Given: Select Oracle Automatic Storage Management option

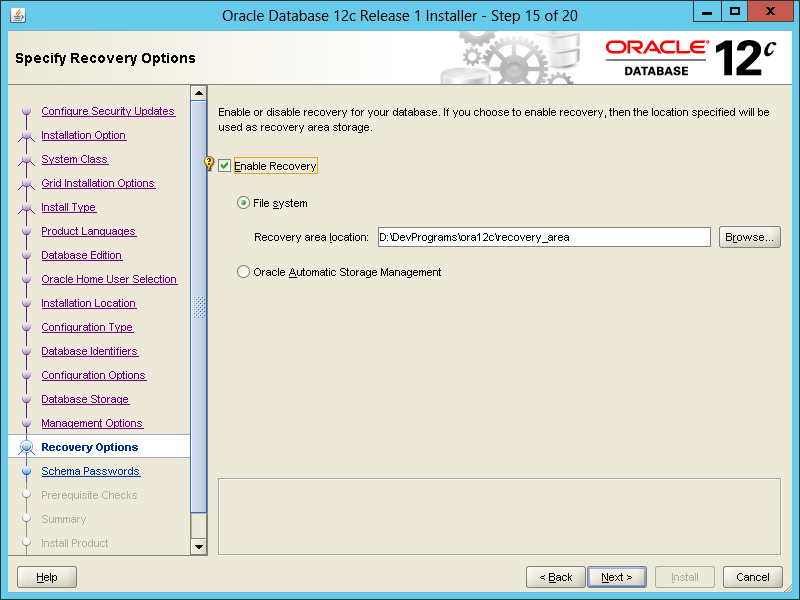Looking at the screenshot, I should point(243,272).
